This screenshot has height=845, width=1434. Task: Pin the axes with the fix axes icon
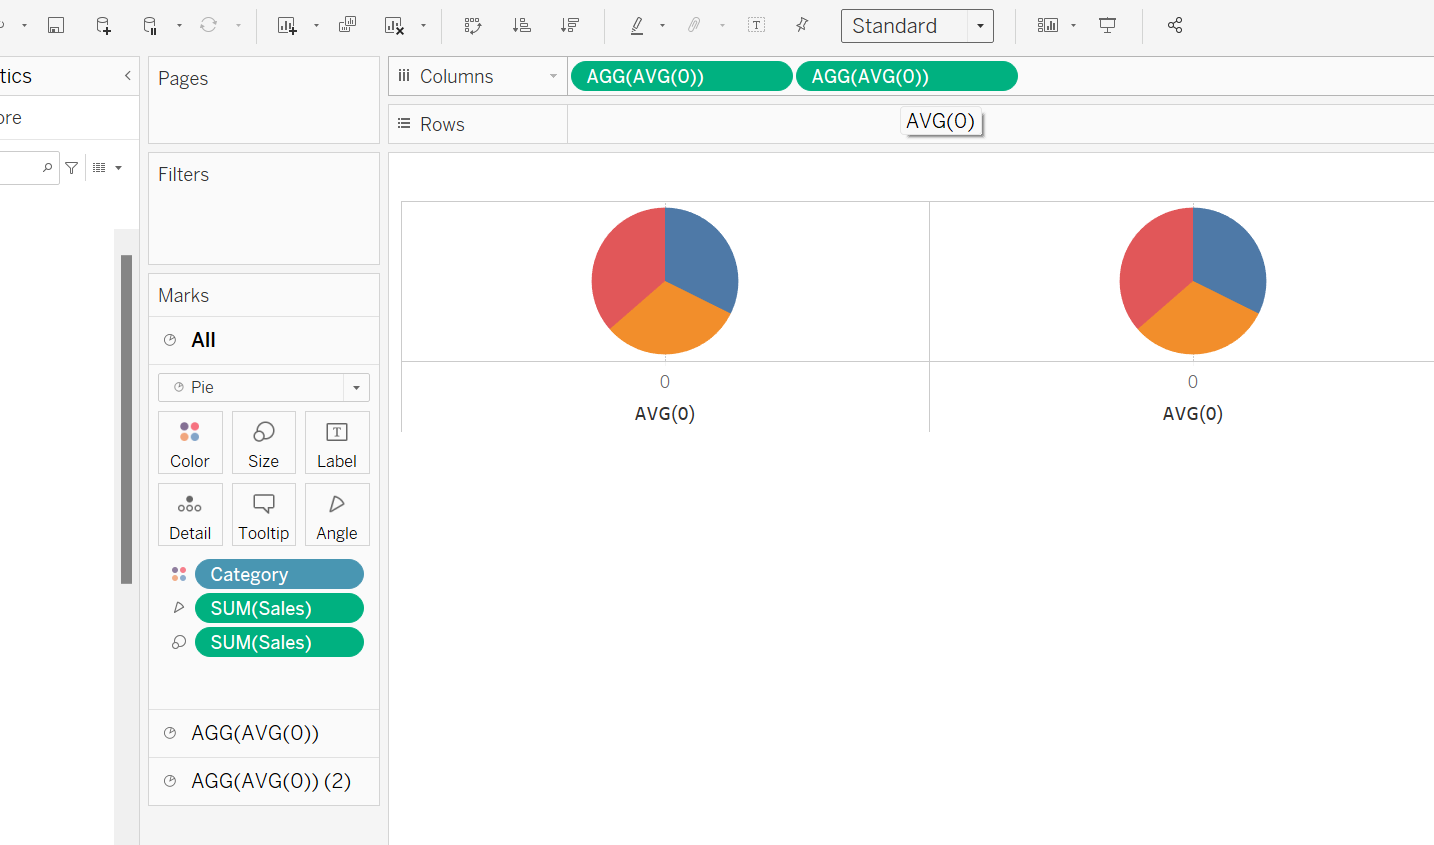click(801, 25)
